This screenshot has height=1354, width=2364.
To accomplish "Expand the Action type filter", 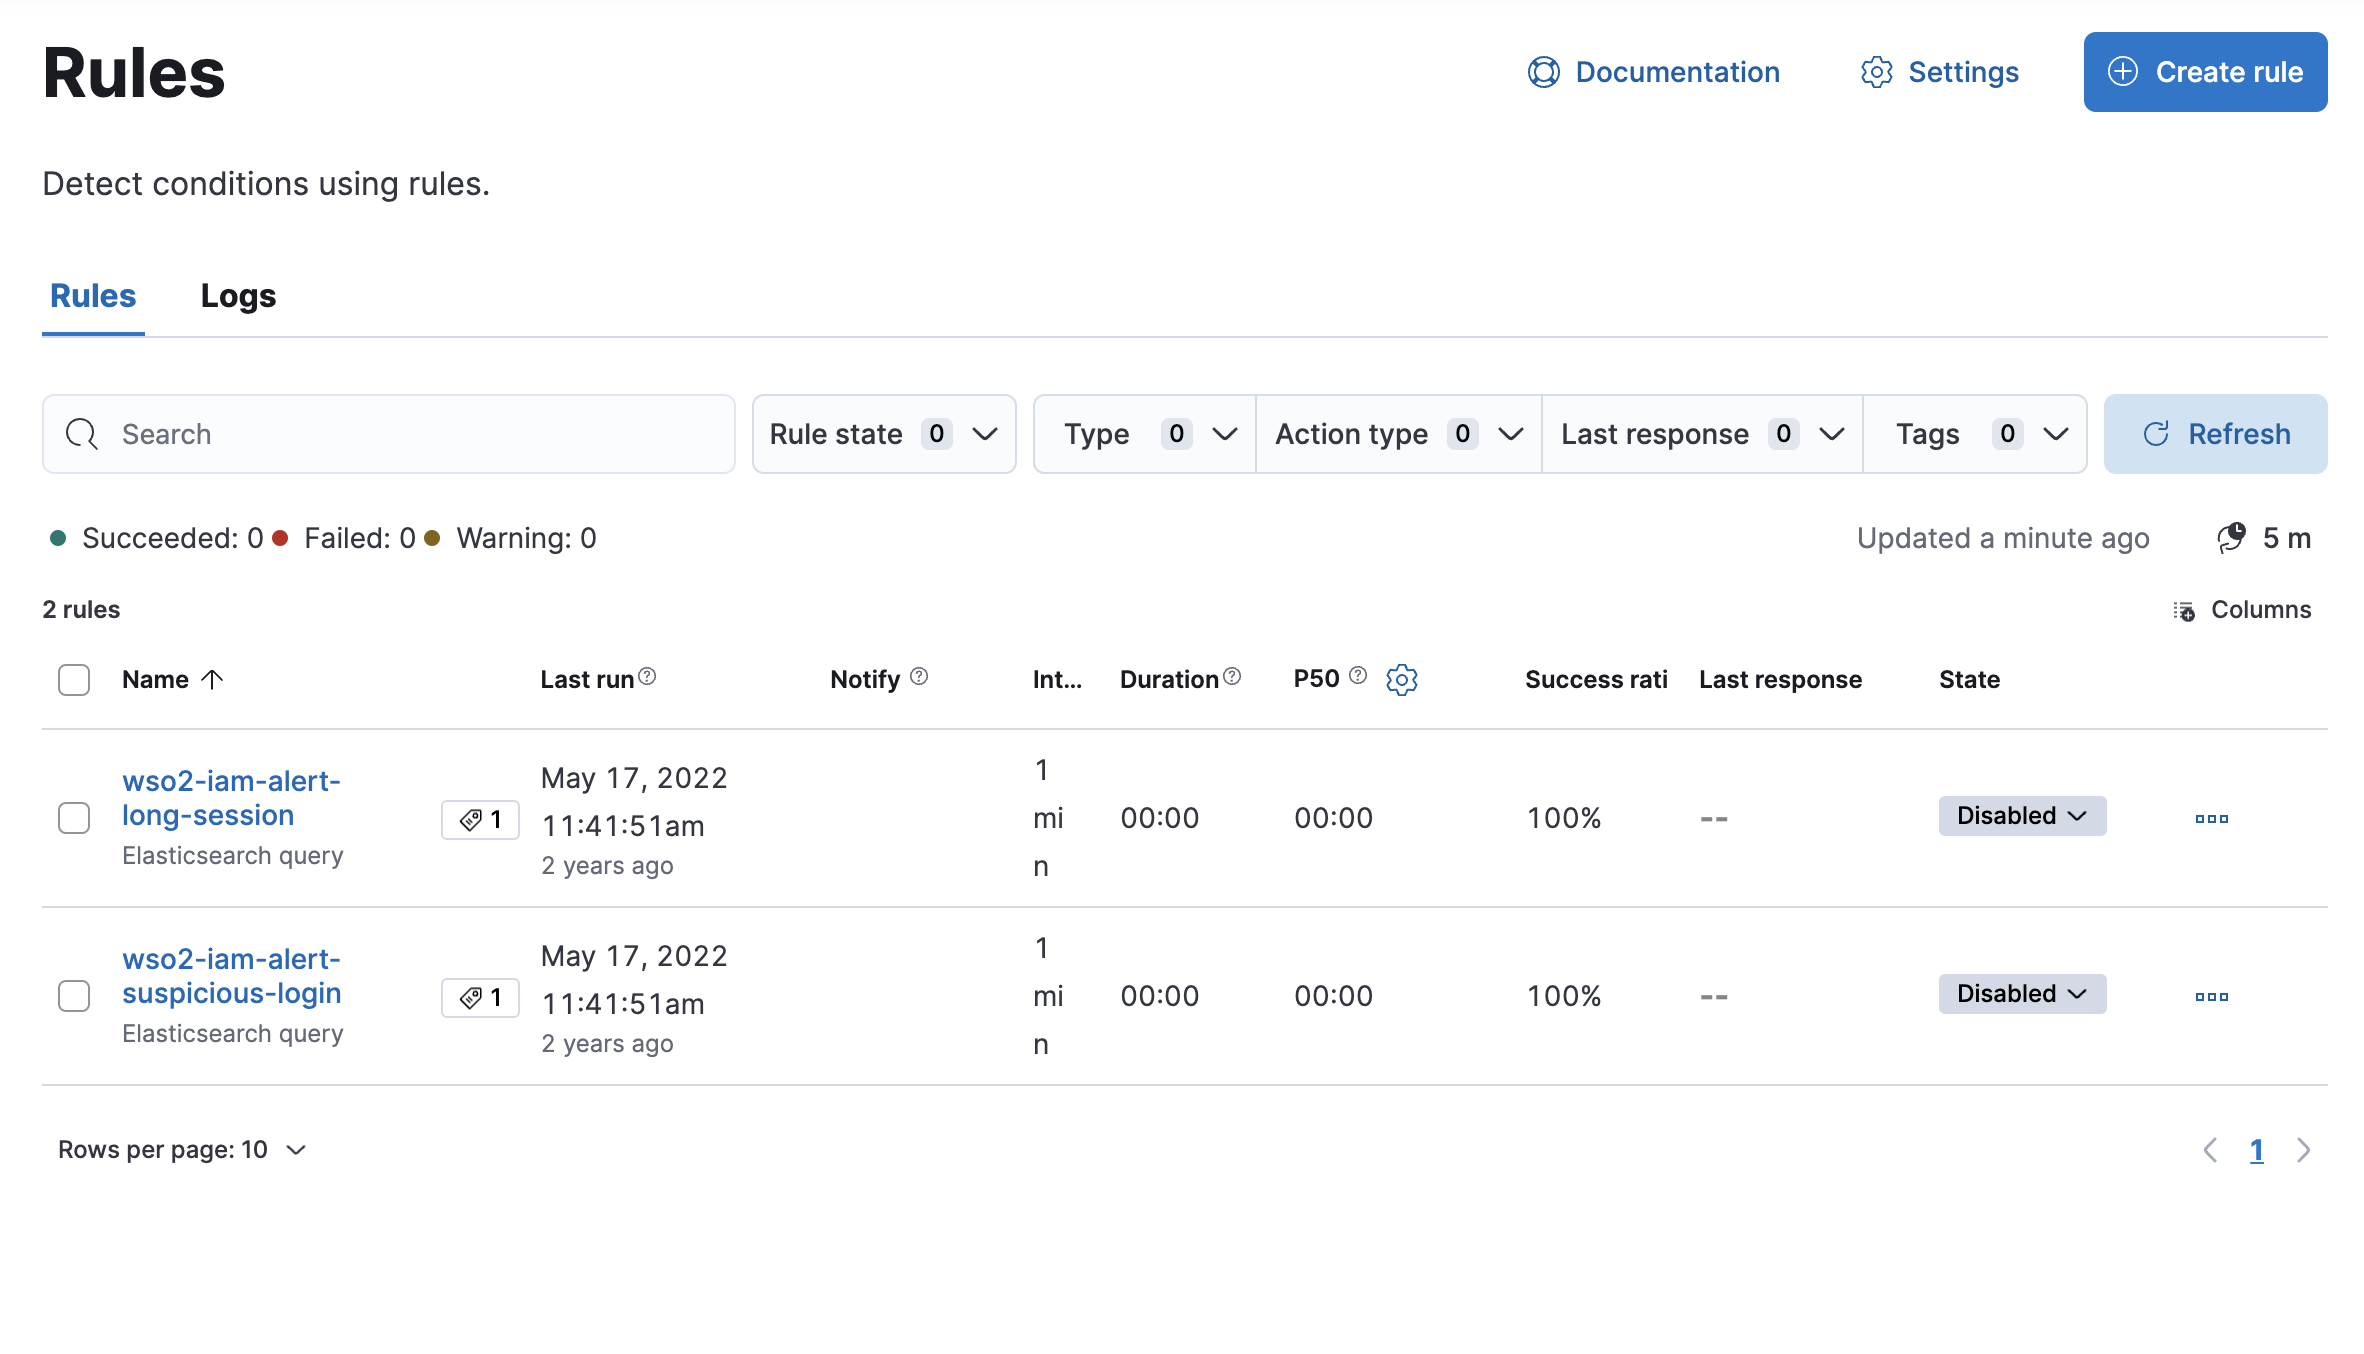I will click(1399, 434).
